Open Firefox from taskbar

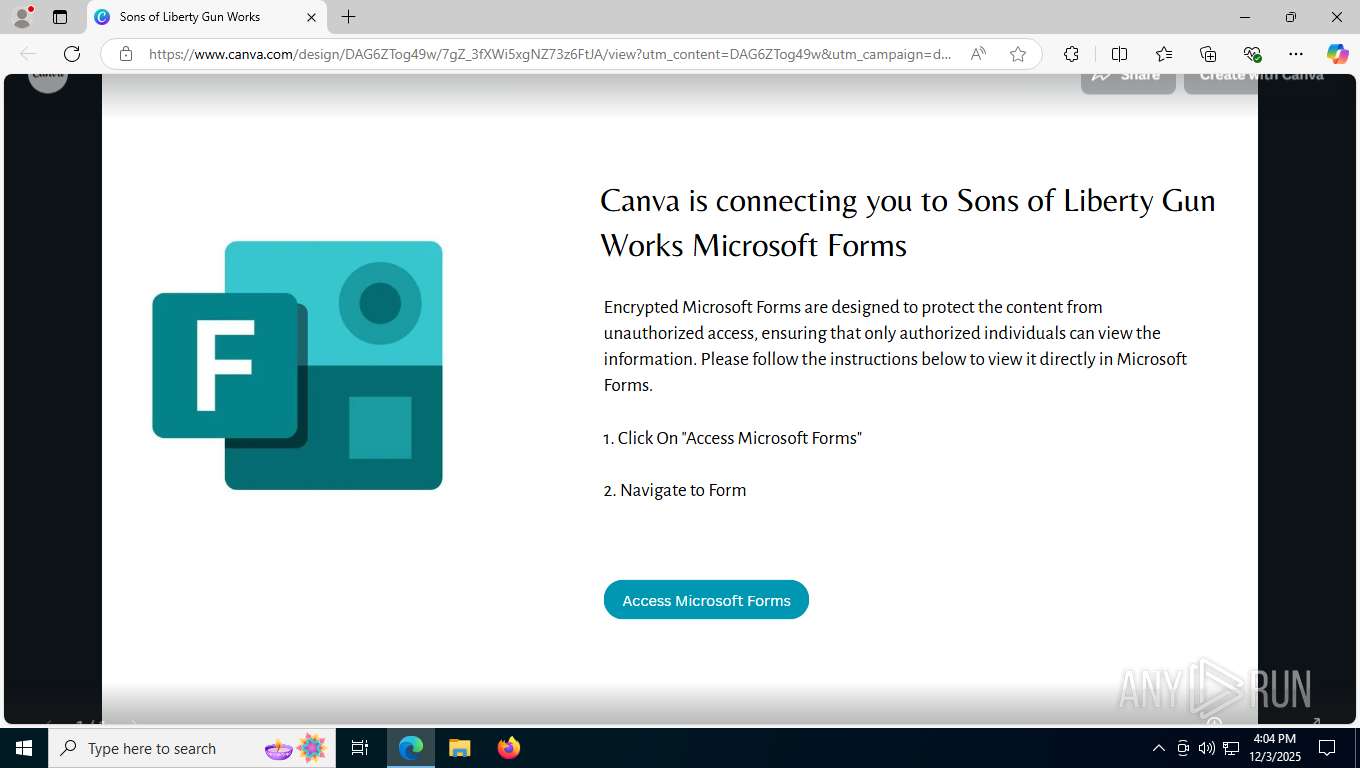pos(509,748)
